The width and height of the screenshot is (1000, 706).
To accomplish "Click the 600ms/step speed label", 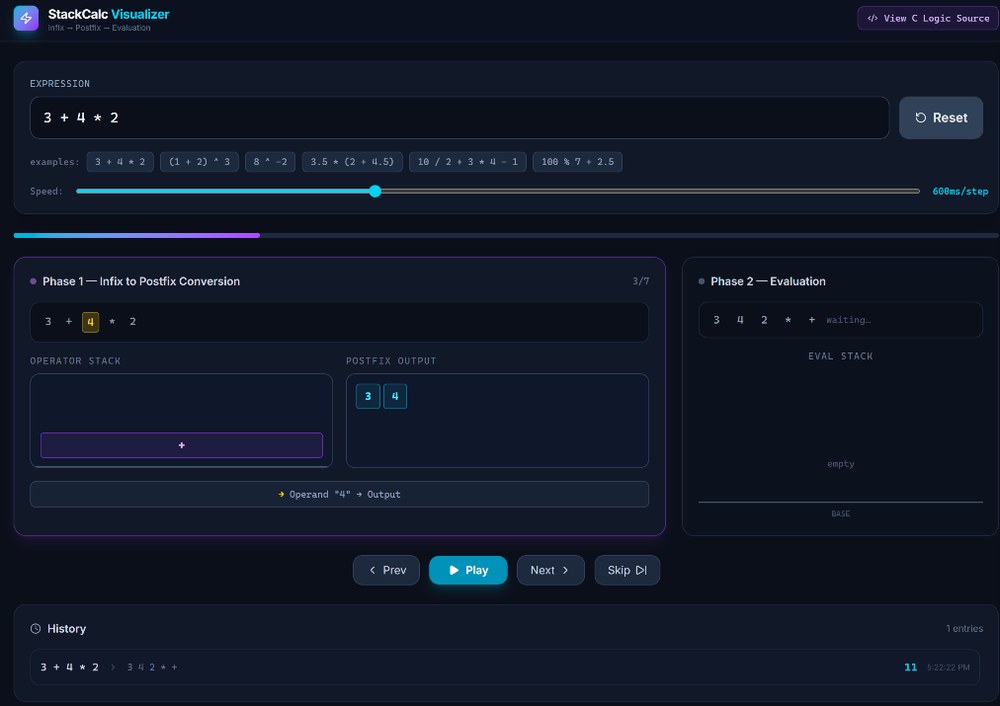I will coord(960,191).
